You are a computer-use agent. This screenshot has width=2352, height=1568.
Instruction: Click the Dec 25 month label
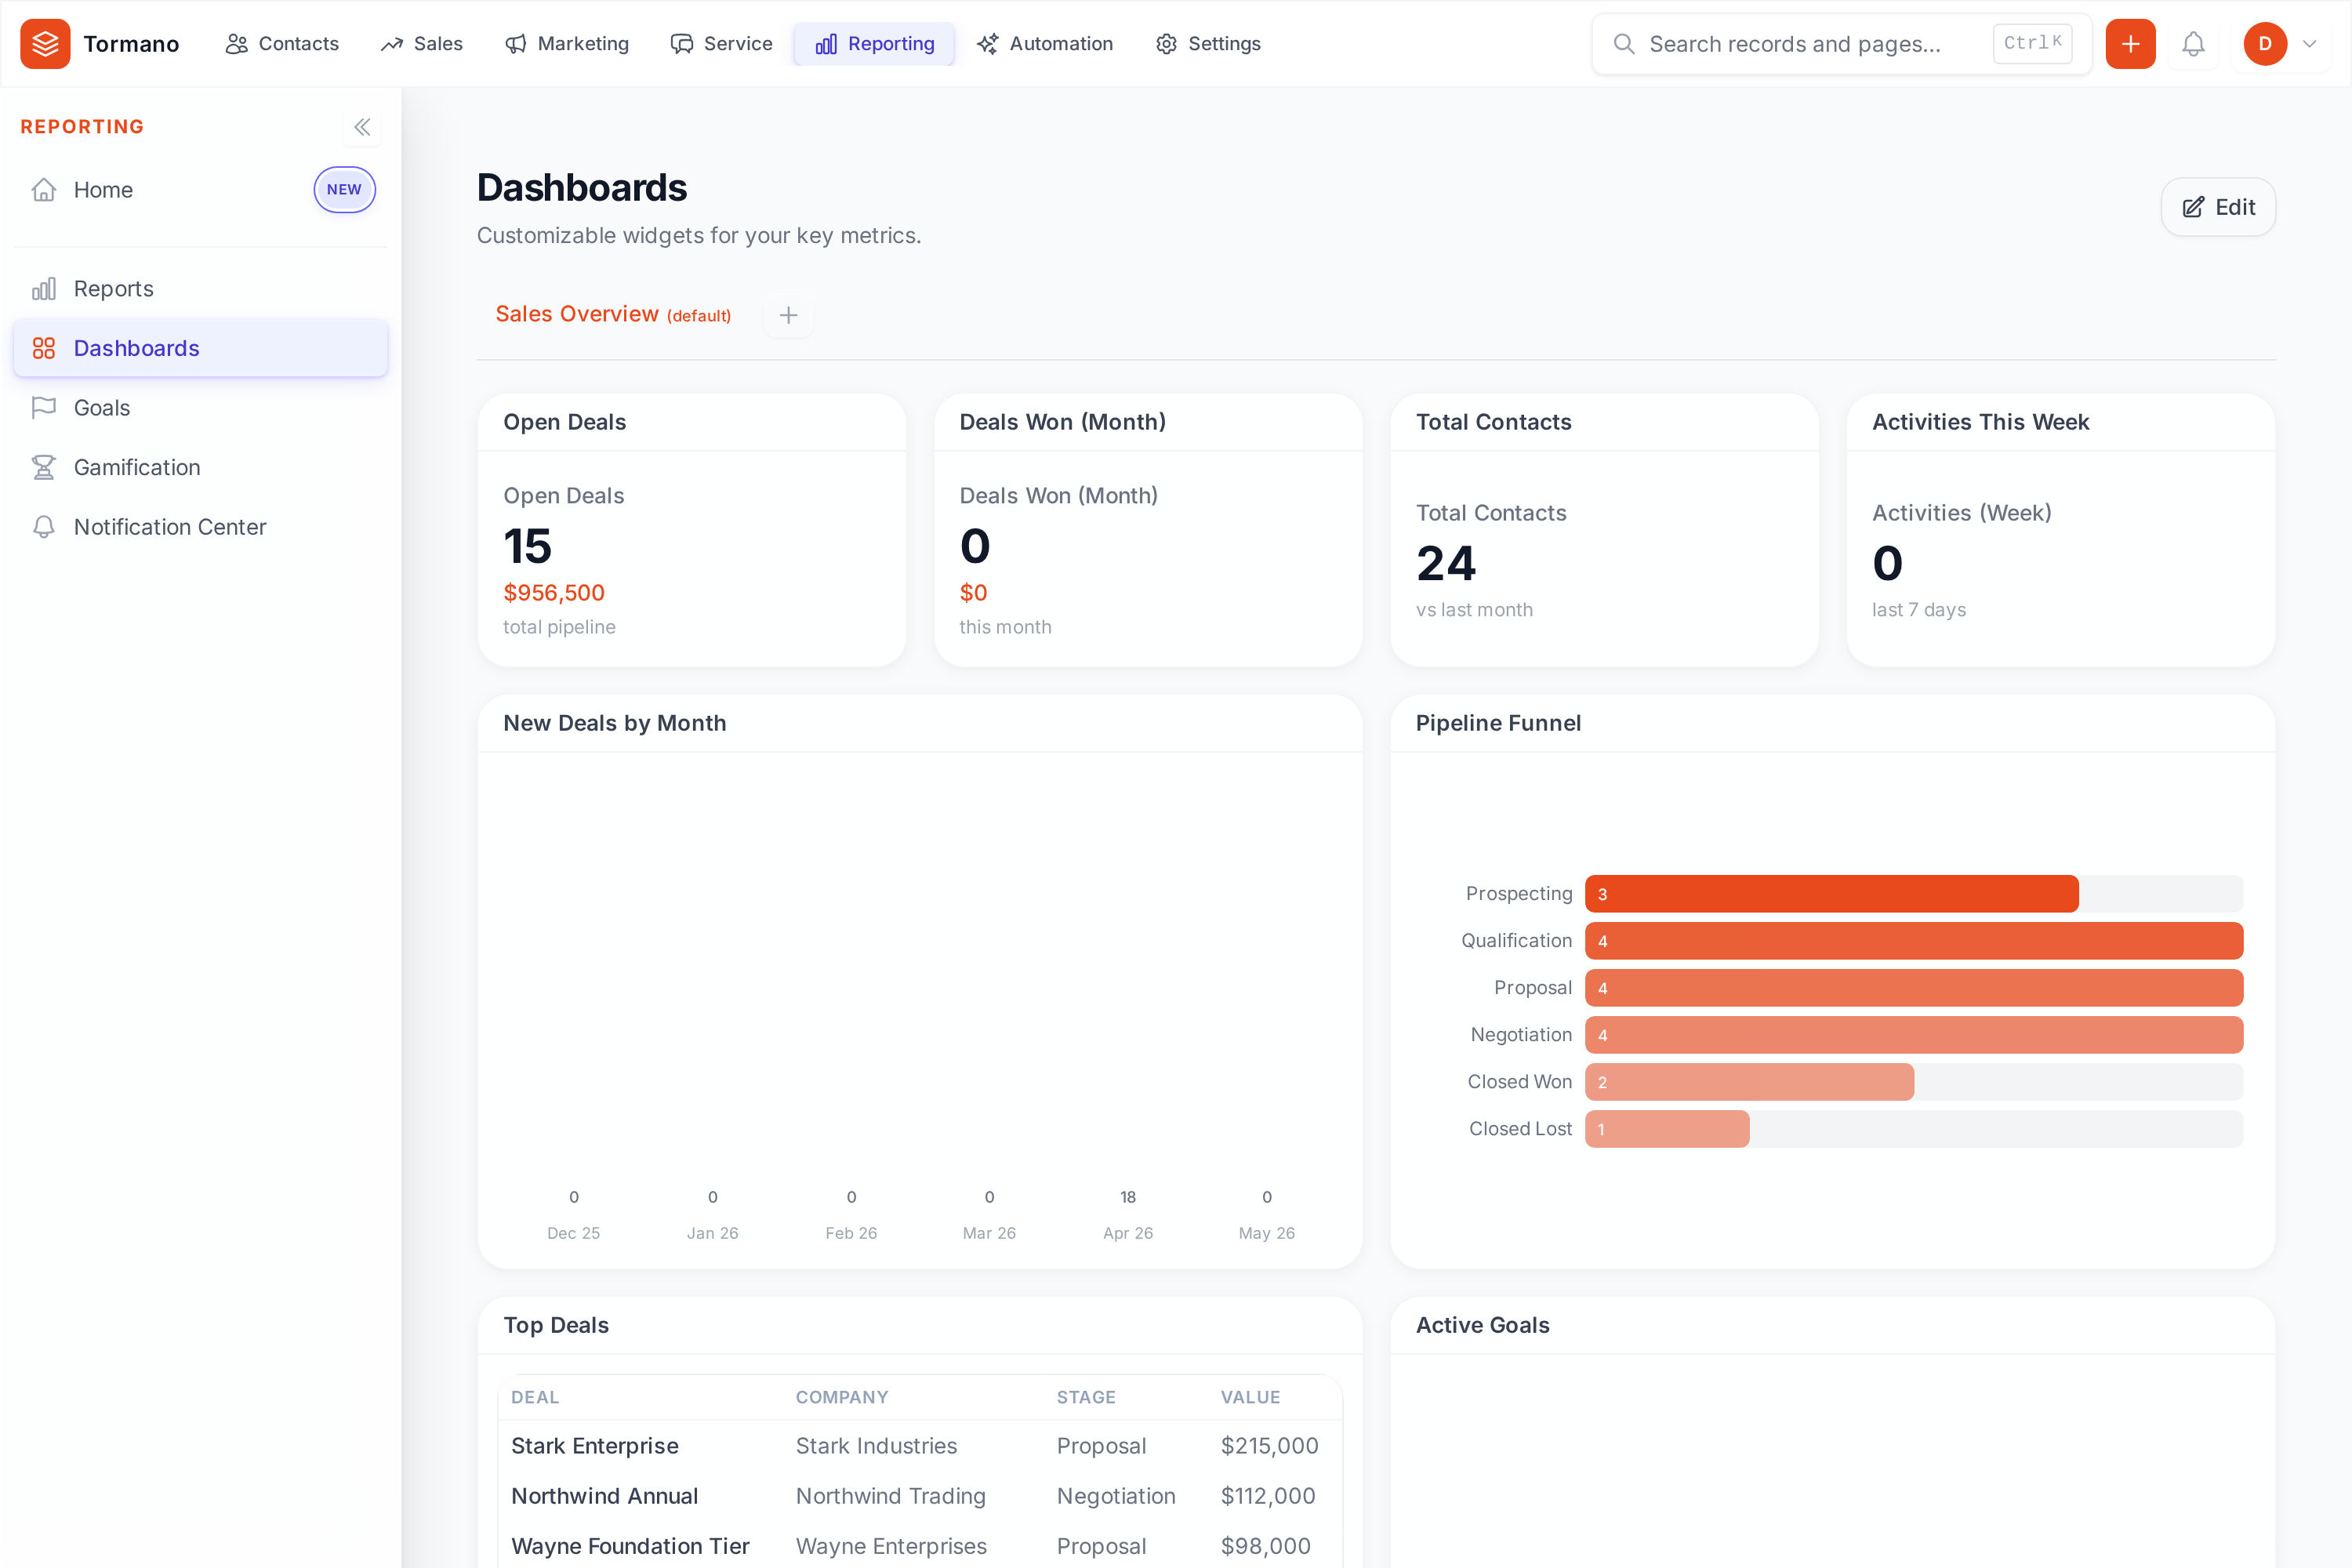click(573, 1233)
